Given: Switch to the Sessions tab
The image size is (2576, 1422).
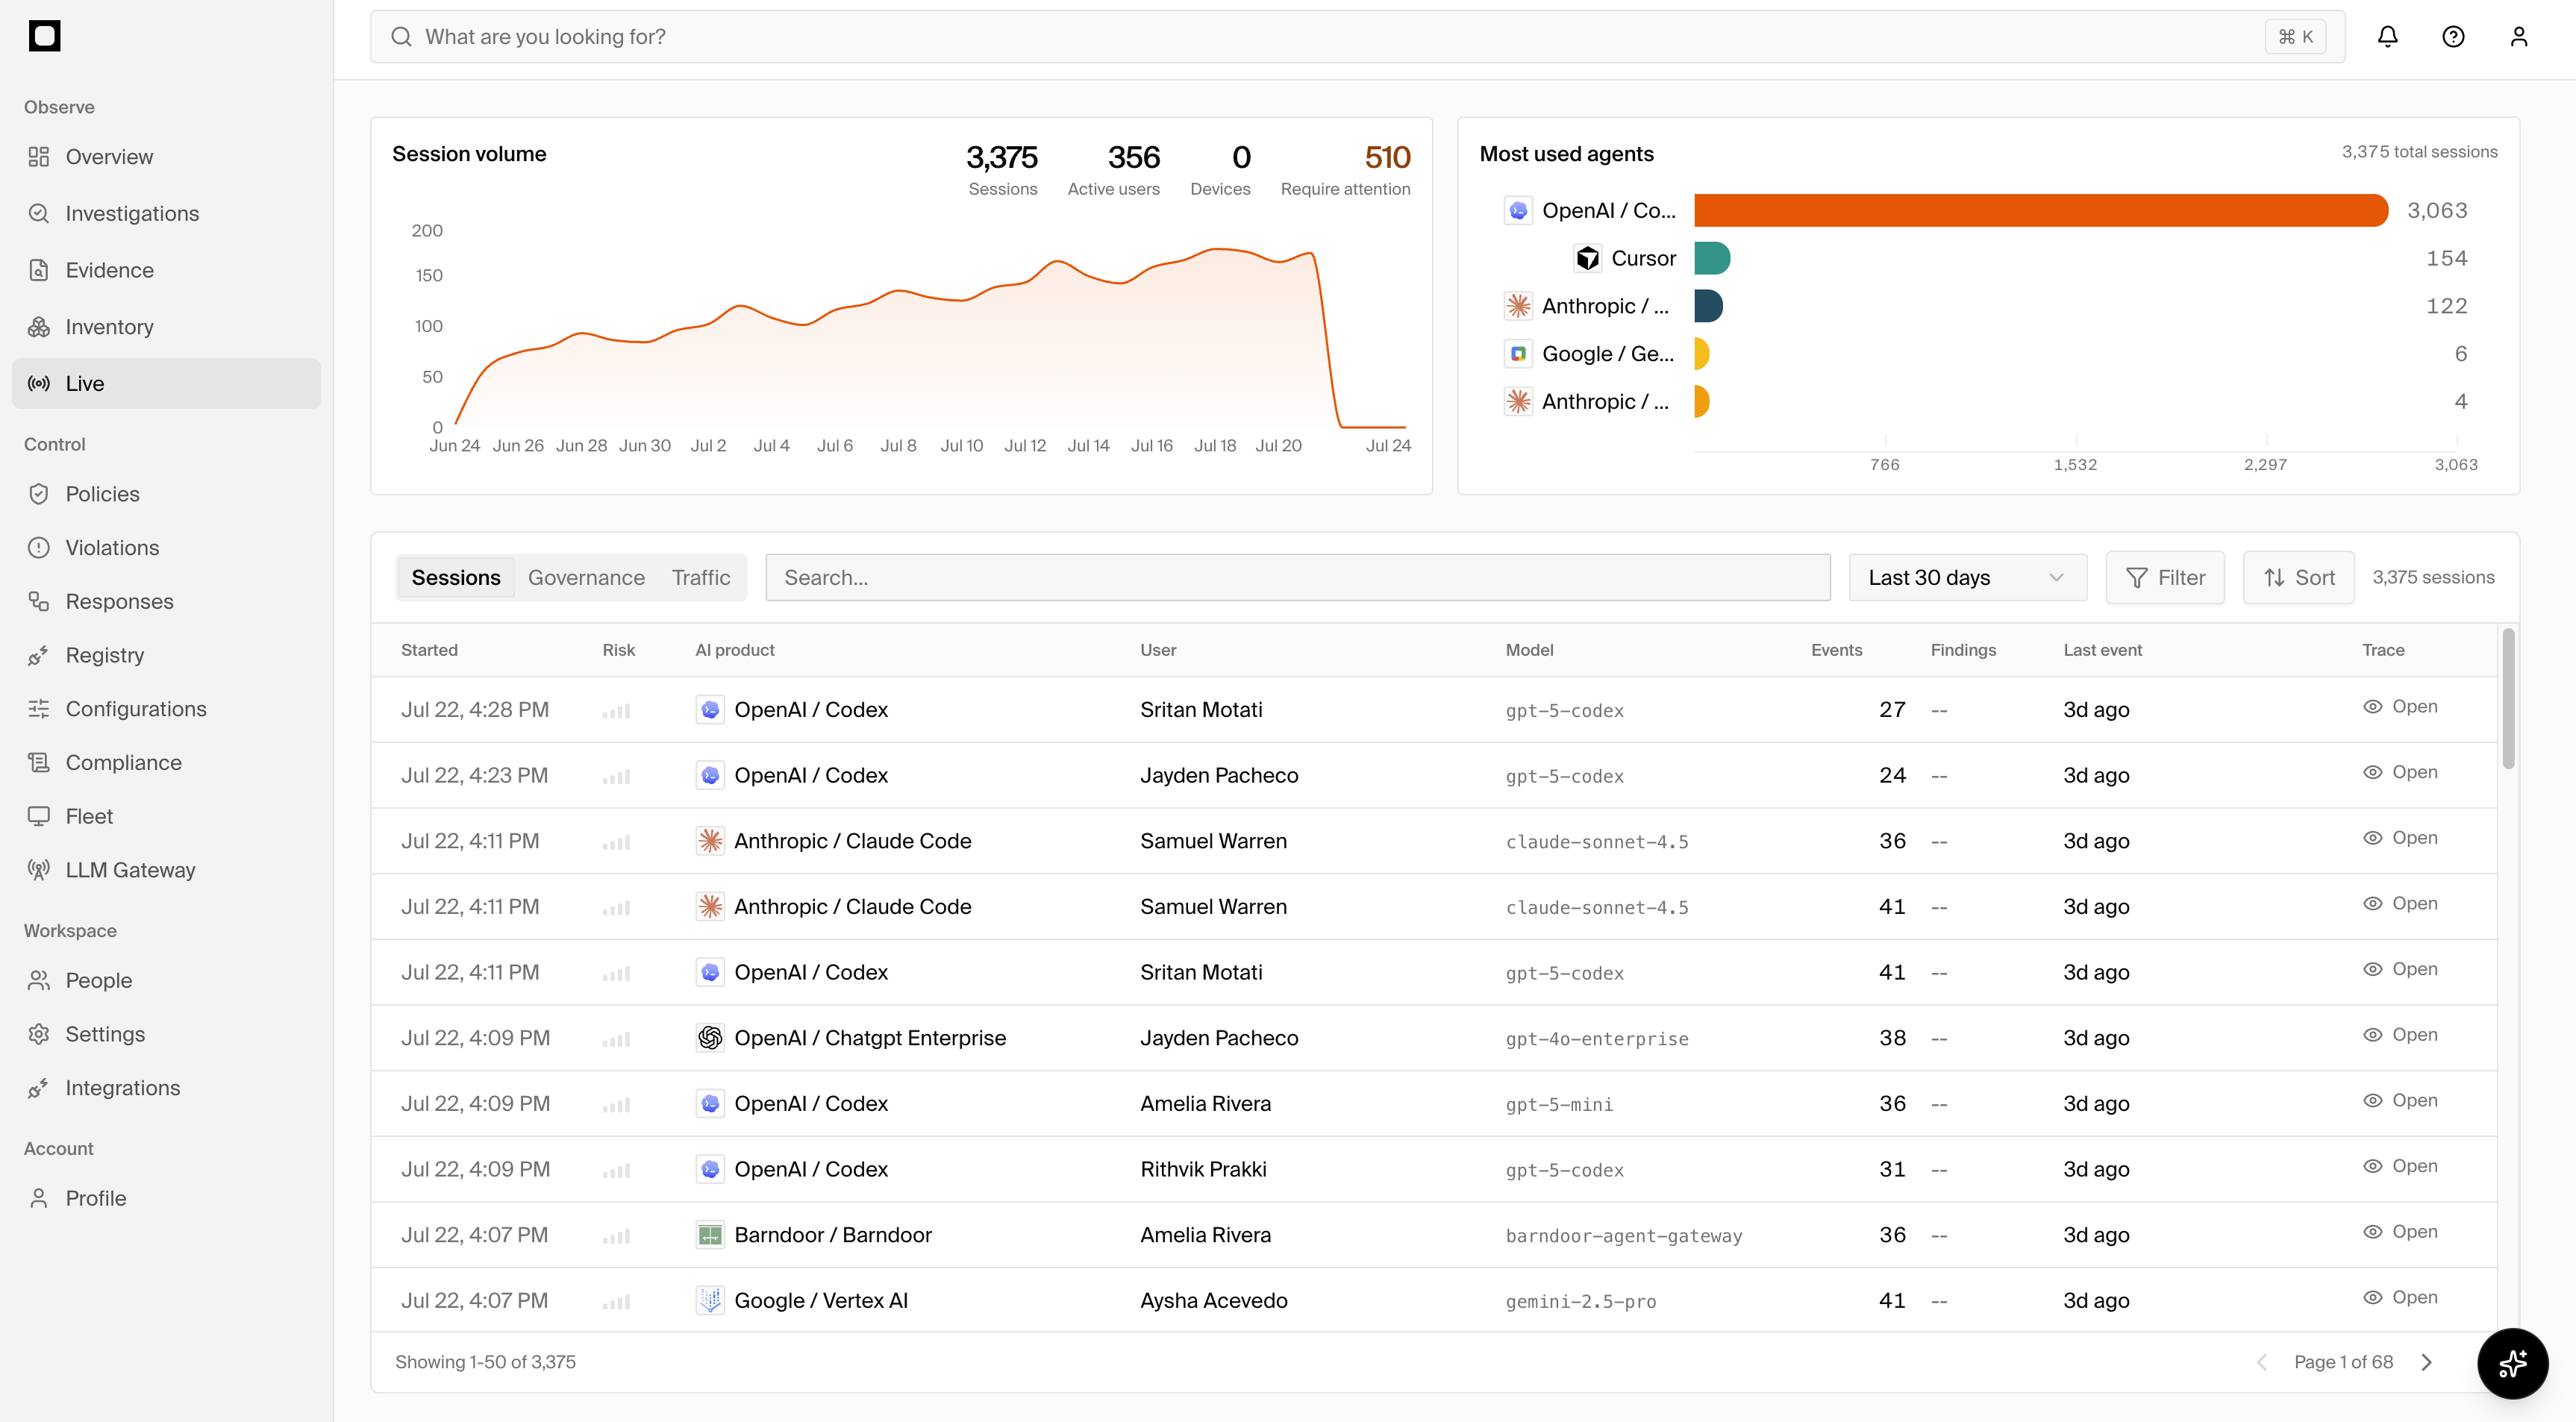Looking at the screenshot, I should coord(456,577).
